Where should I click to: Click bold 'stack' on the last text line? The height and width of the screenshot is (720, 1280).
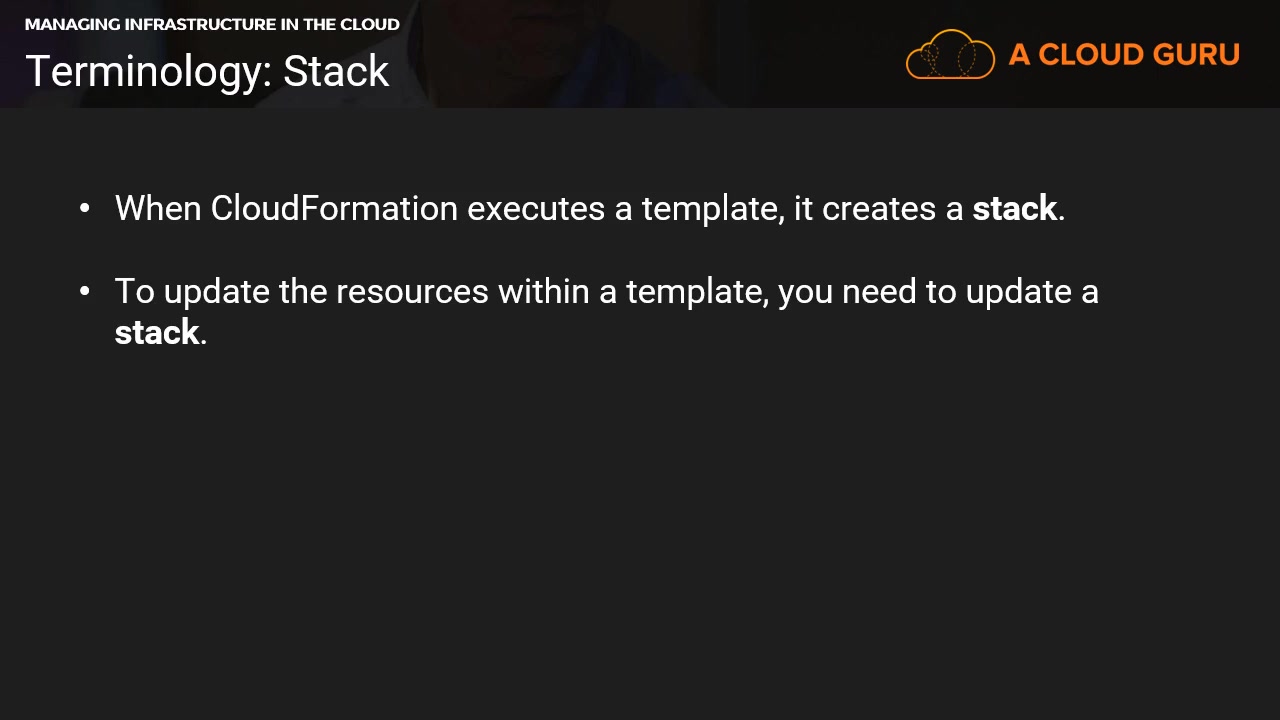click(x=157, y=332)
